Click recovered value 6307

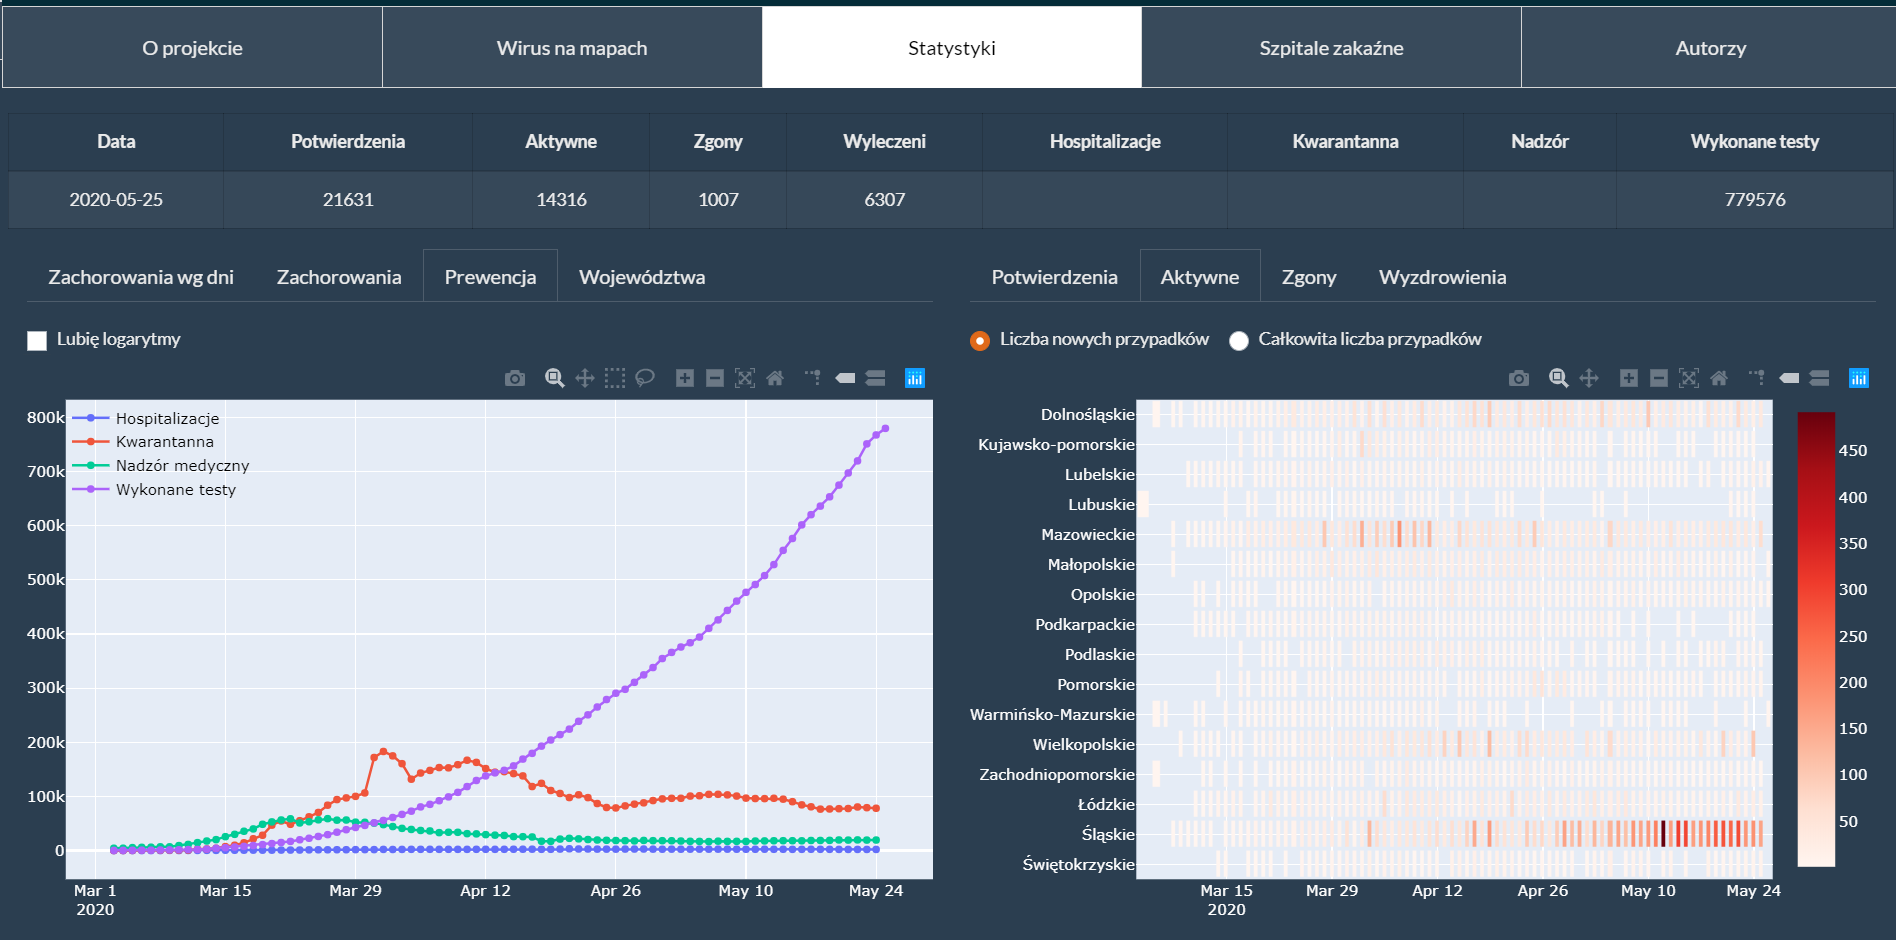(884, 199)
